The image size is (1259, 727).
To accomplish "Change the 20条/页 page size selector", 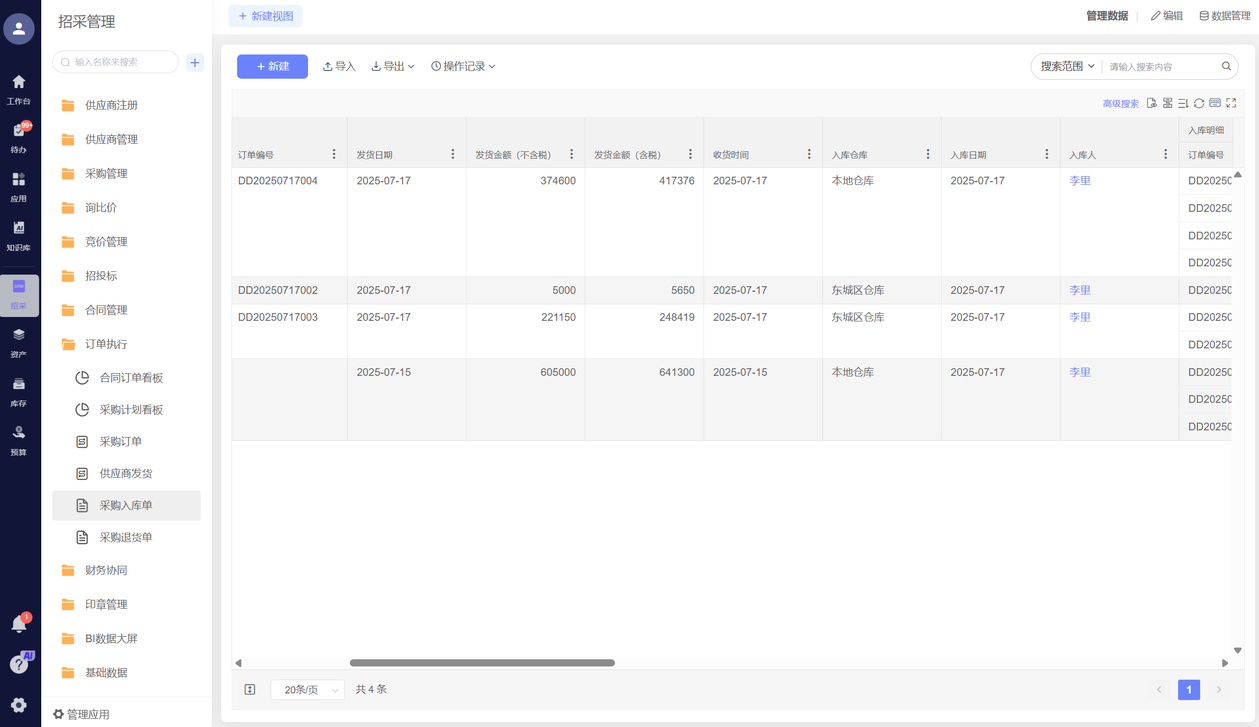I will [307, 690].
